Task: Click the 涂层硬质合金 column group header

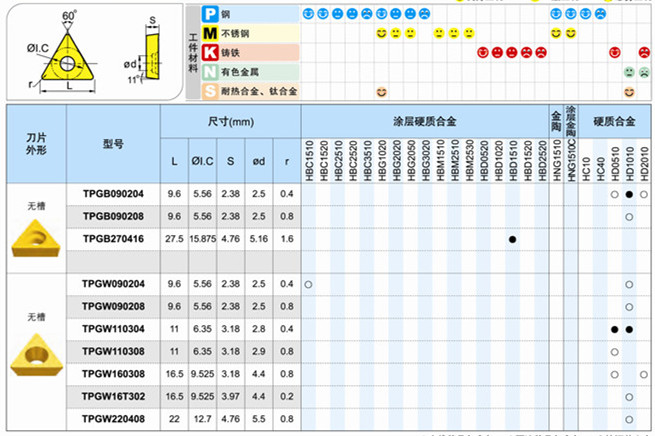Action: [424, 121]
